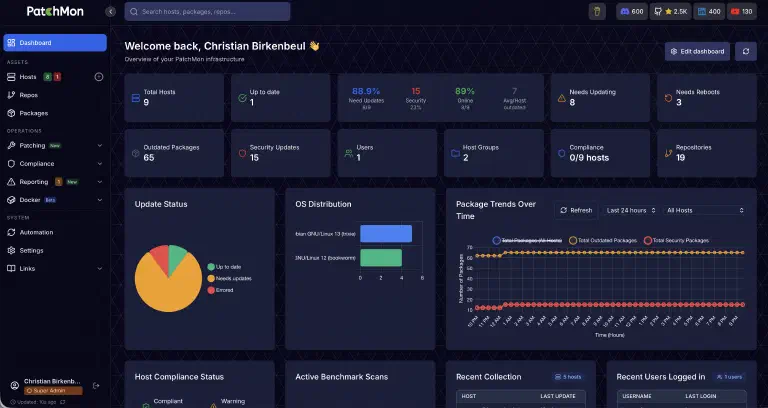This screenshot has width=768, height=408.
Task: Toggle the Errored pie legend
Action: [x=220, y=290]
